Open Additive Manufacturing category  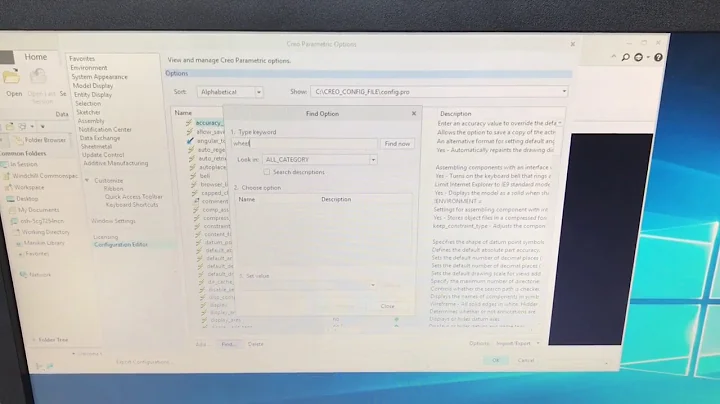116,163
